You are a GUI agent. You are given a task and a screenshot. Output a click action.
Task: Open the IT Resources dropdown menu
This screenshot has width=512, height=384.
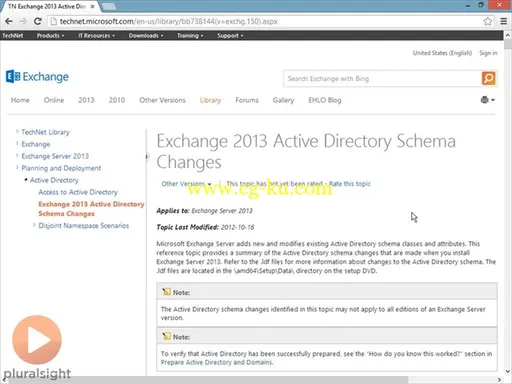pyautogui.click(x=96, y=35)
